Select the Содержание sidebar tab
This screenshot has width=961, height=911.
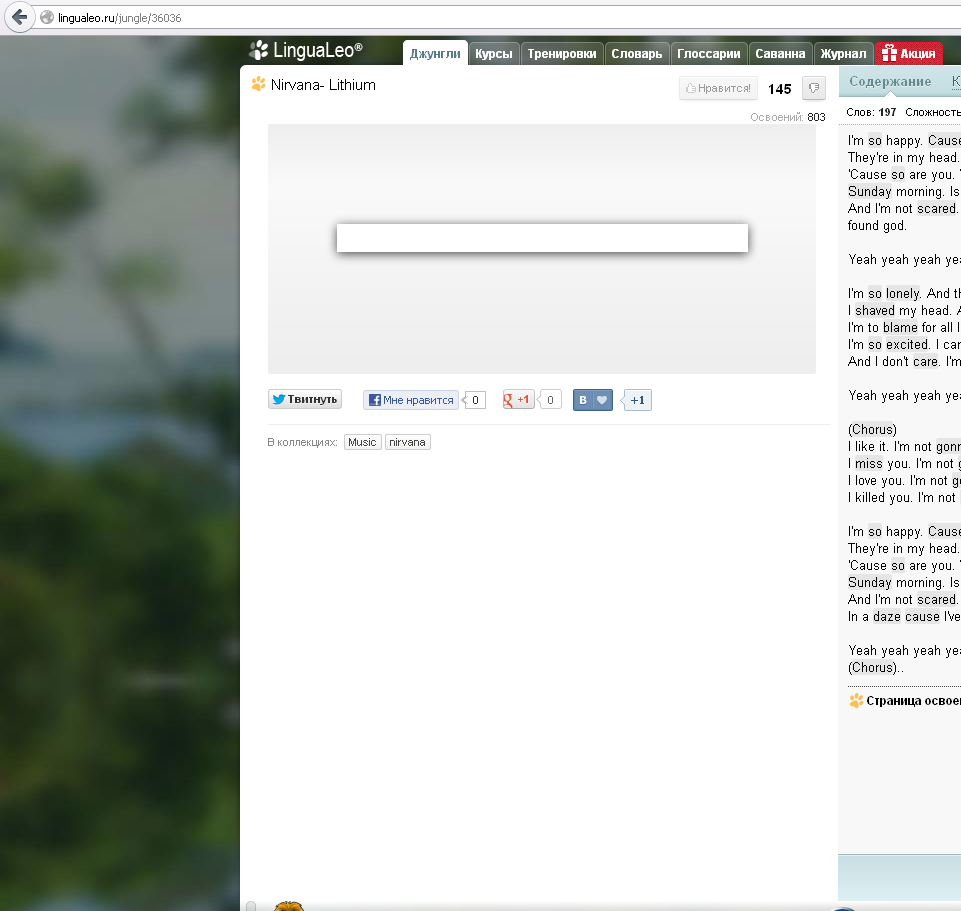[x=890, y=82]
